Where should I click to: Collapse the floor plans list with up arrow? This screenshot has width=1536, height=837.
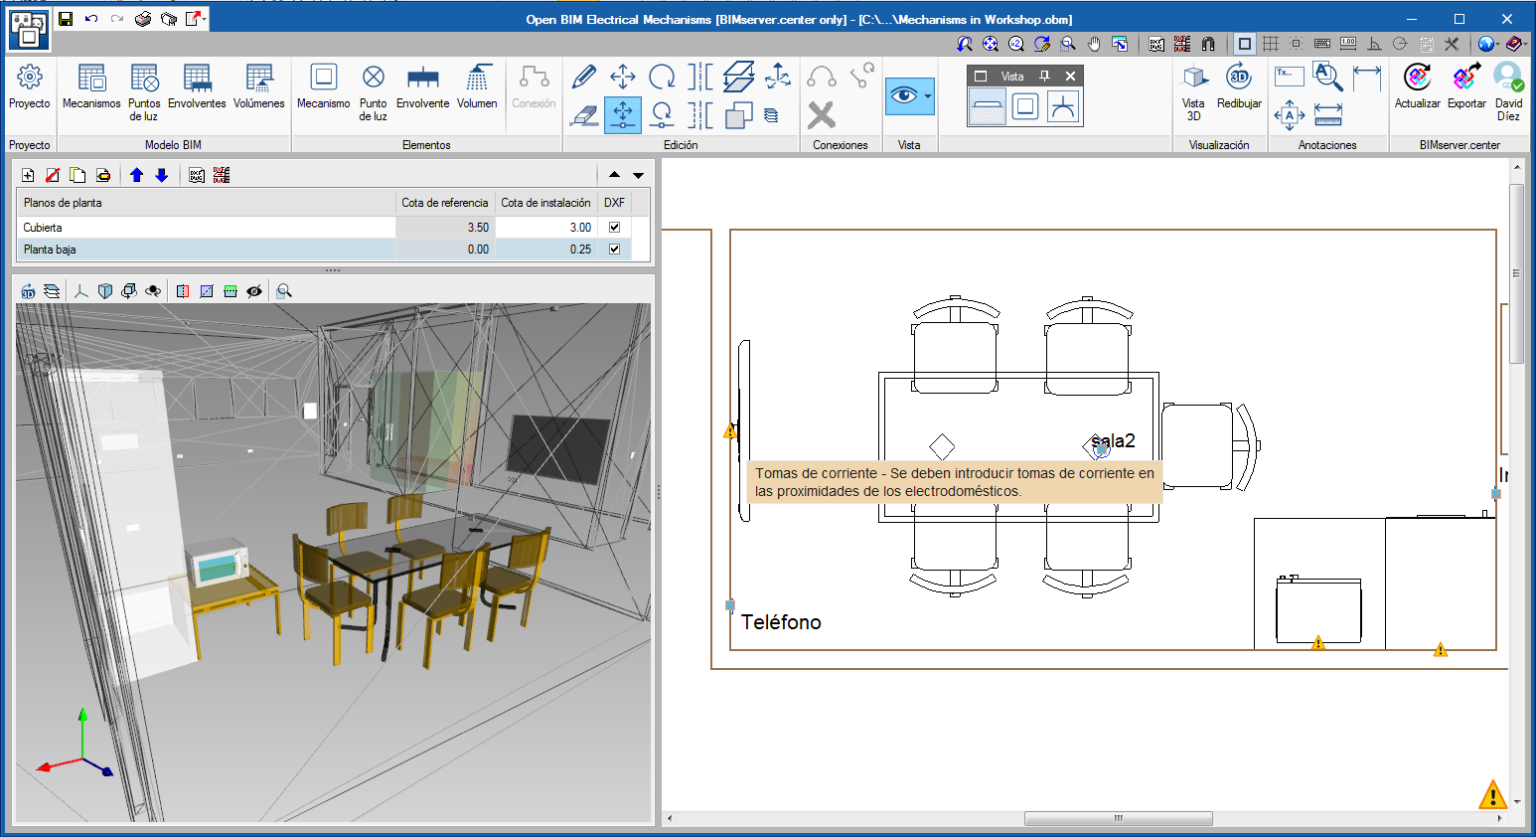pyautogui.click(x=614, y=175)
